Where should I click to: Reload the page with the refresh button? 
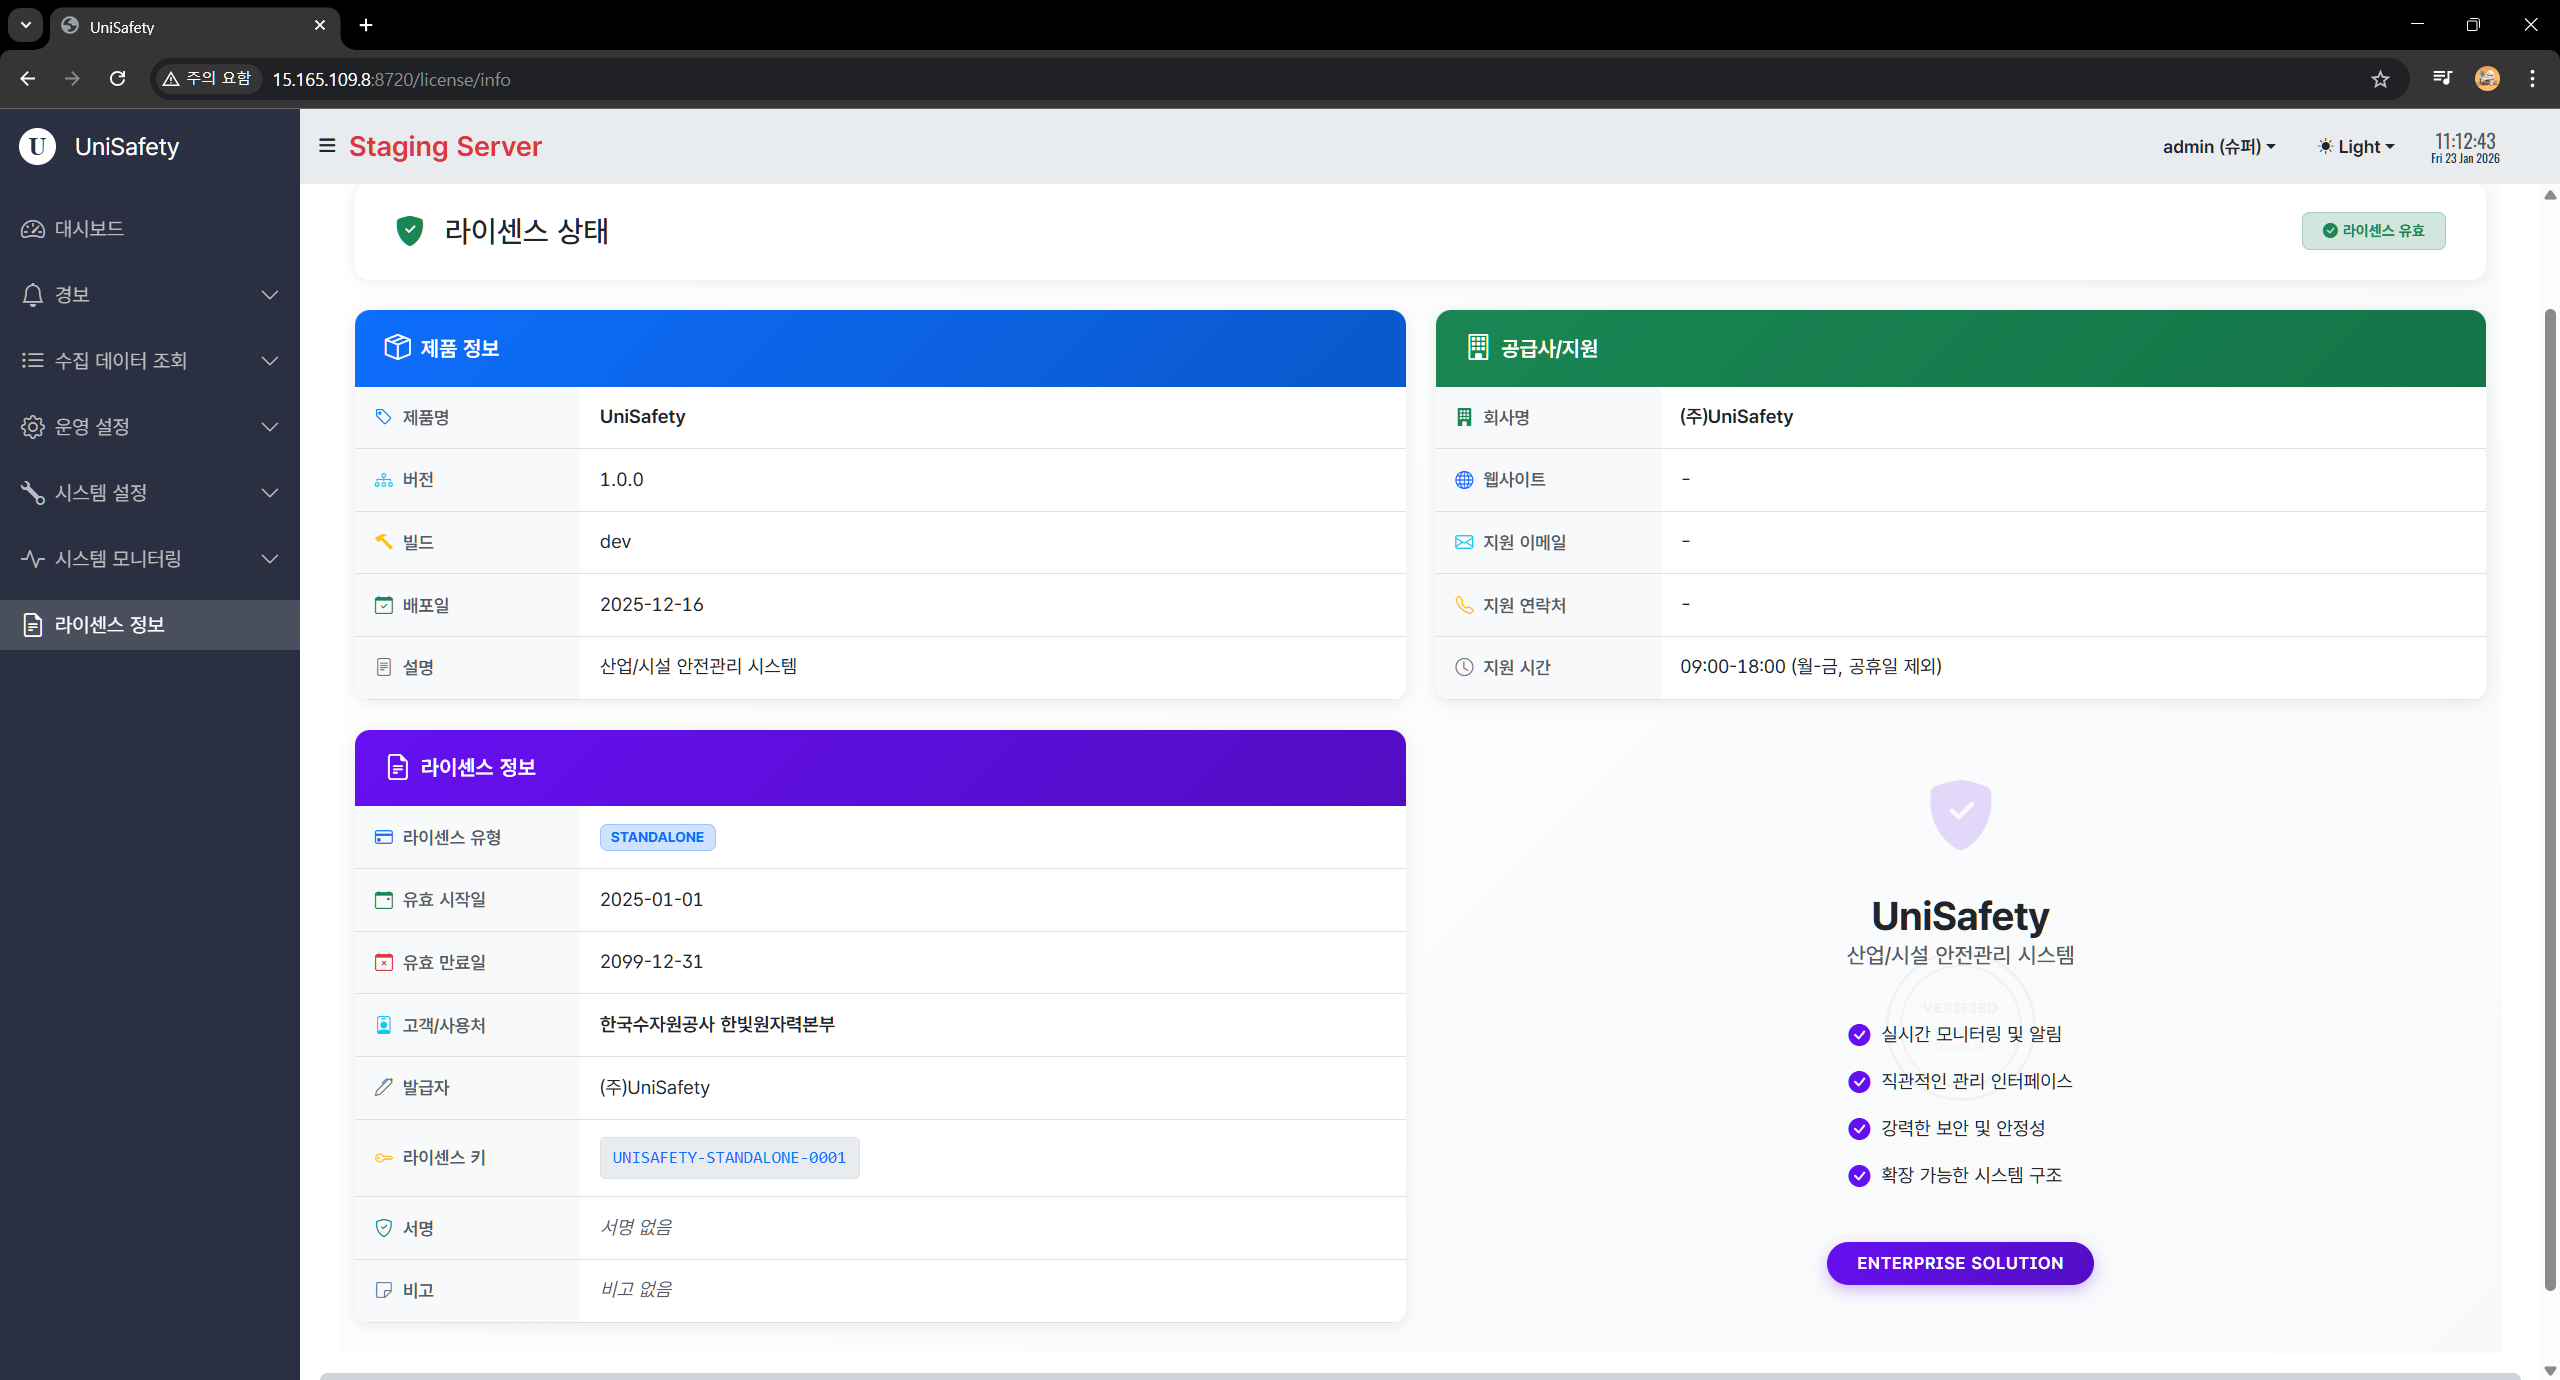click(118, 79)
